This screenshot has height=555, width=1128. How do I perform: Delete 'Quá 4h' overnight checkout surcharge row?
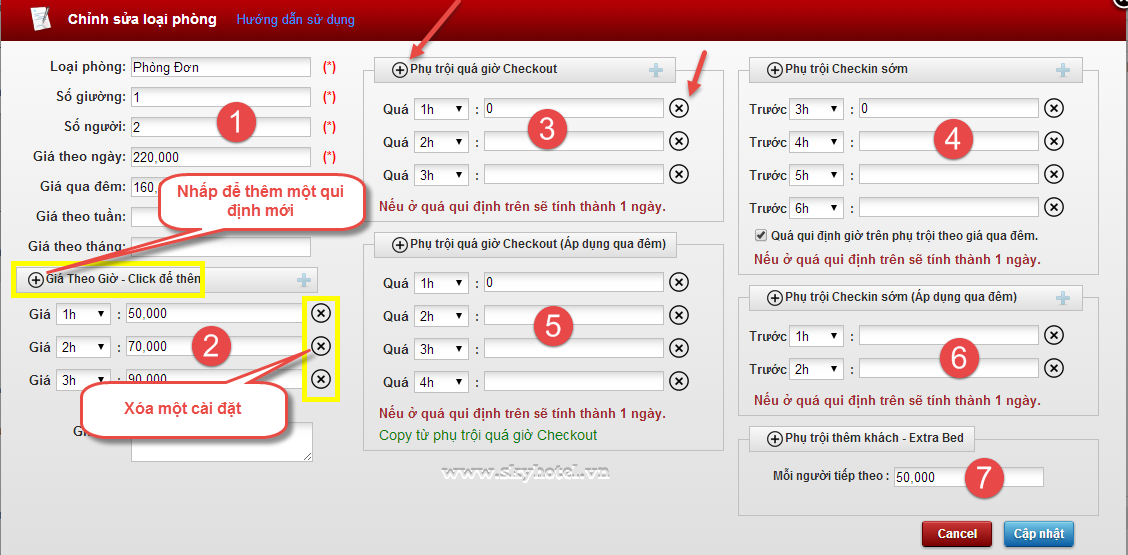coord(679,381)
